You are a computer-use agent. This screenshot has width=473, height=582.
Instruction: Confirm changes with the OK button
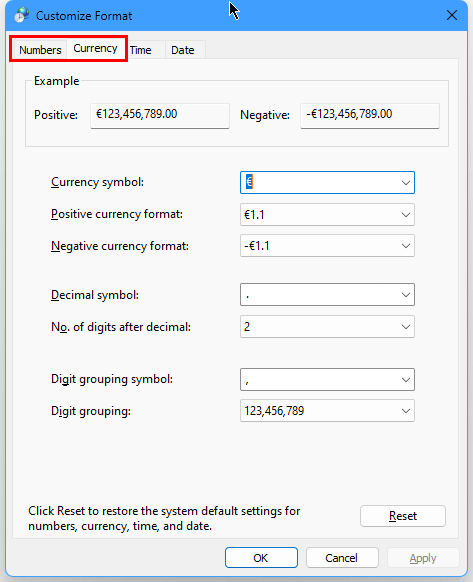click(x=261, y=558)
